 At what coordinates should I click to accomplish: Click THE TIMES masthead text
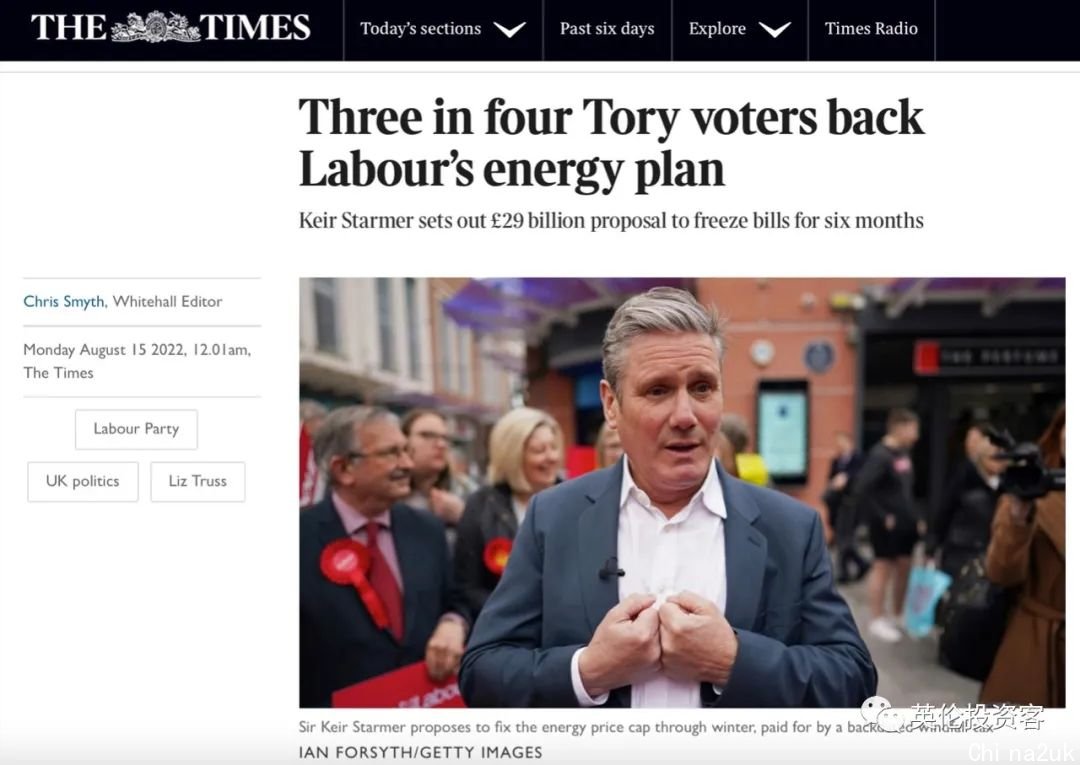pos(170,27)
